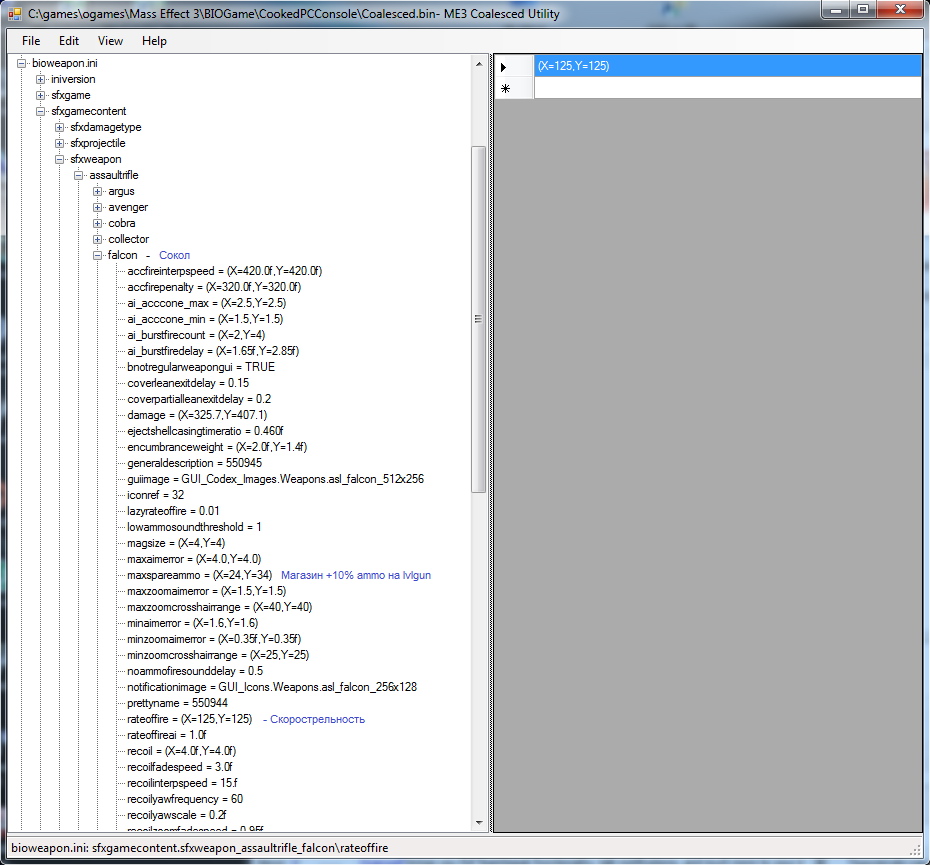
Task: Select the ejectshellcasingtimeratio entry
Action: point(205,431)
